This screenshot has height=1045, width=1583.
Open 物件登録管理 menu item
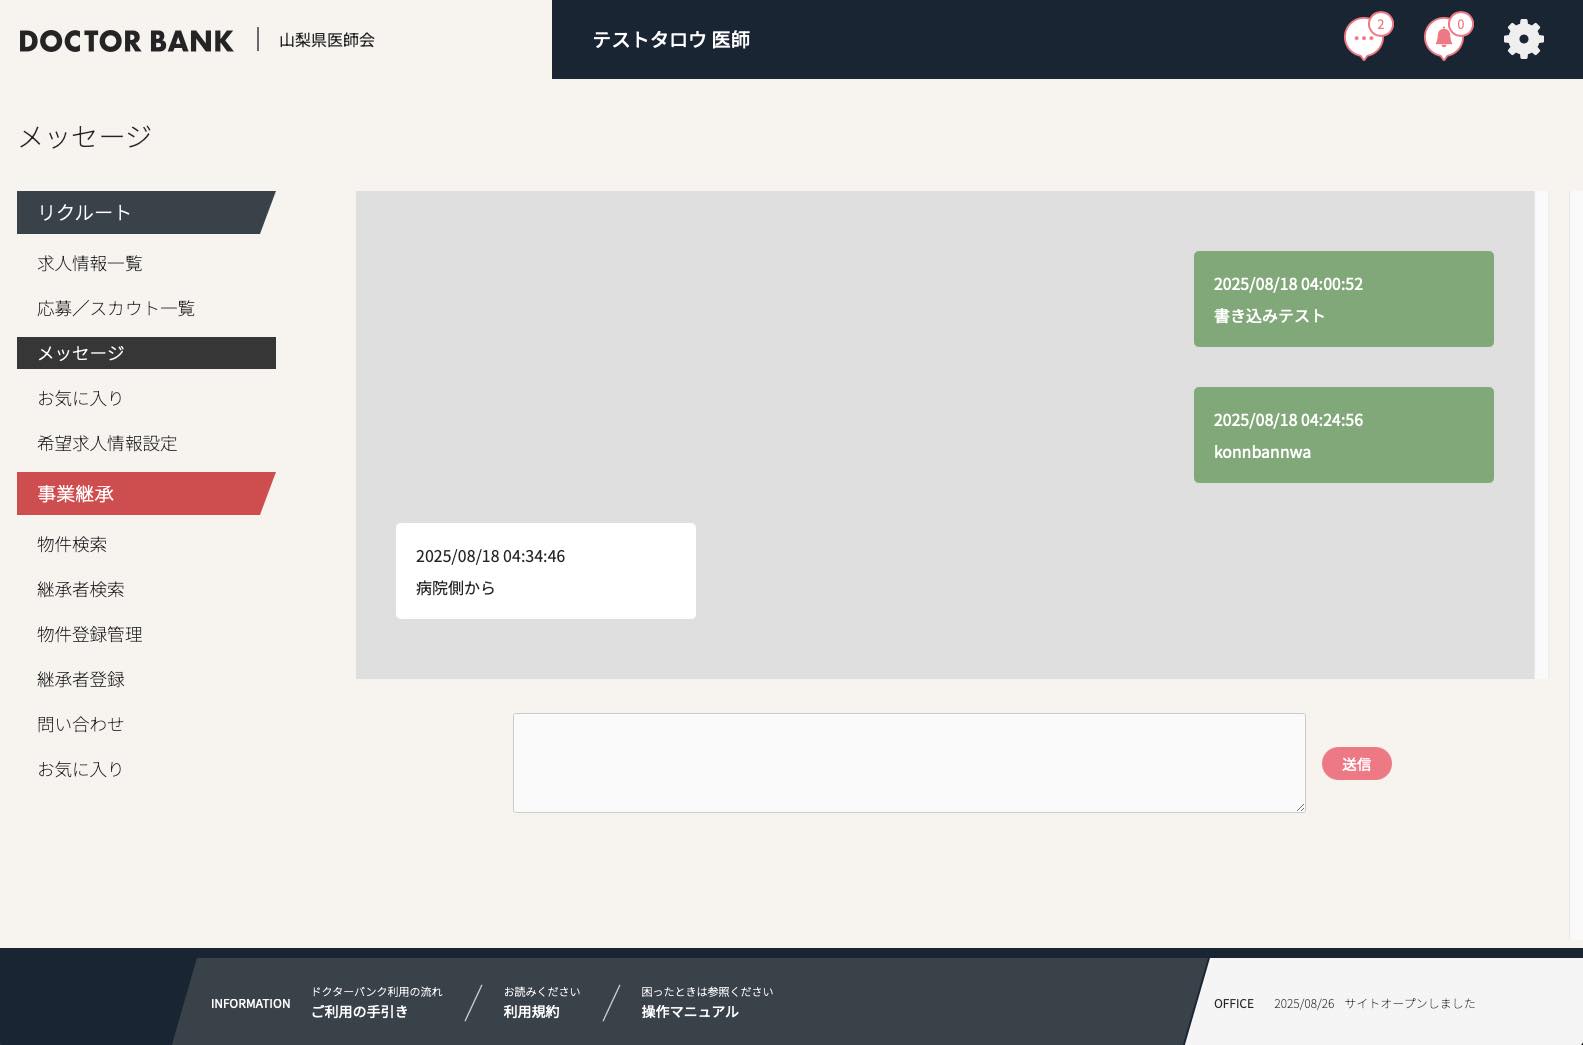tap(90, 634)
